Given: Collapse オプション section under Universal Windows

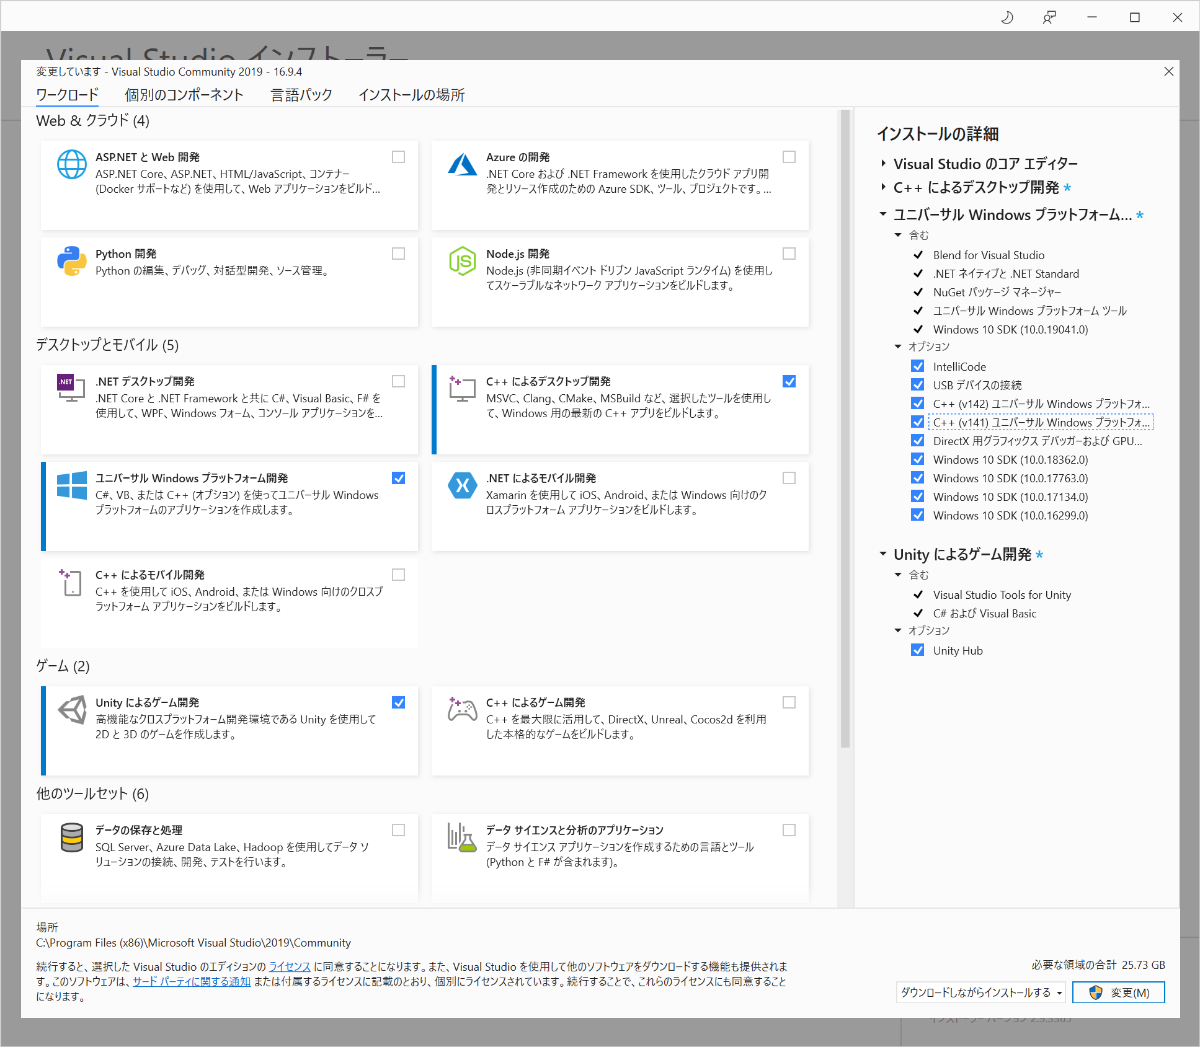Looking at the screenshot, I should pyautogui.click(x=898, y=347).
